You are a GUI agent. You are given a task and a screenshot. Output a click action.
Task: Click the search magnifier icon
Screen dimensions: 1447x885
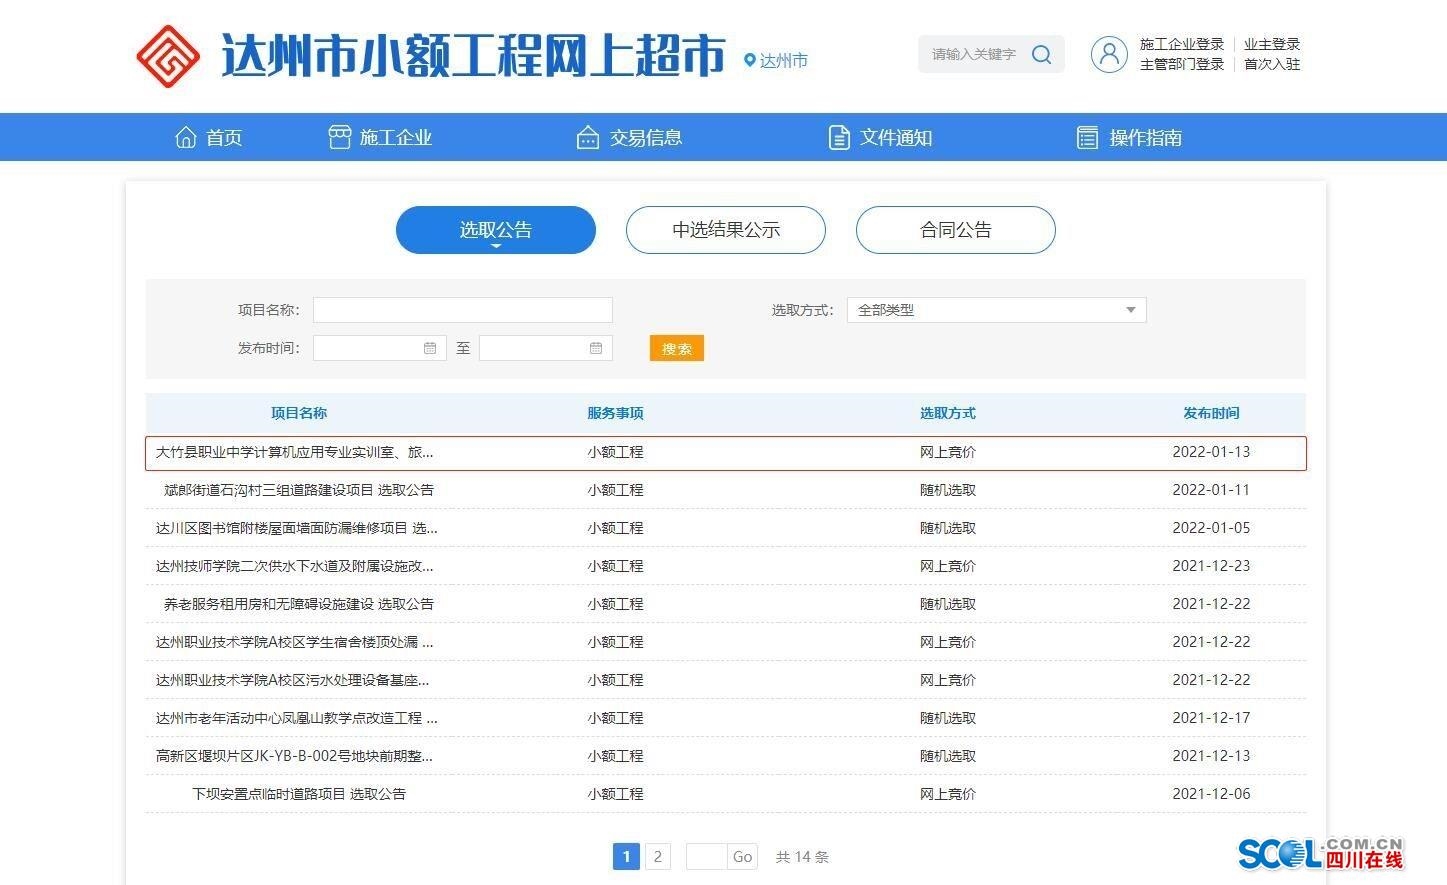pyautogui.click(x=1041, y=54)
